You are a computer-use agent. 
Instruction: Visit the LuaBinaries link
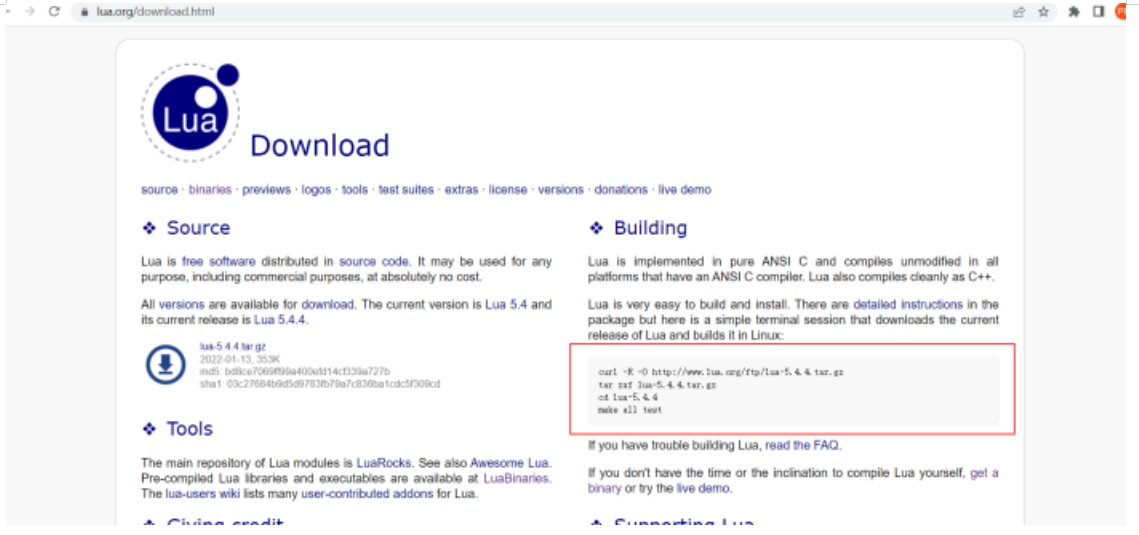coord(516,478)
